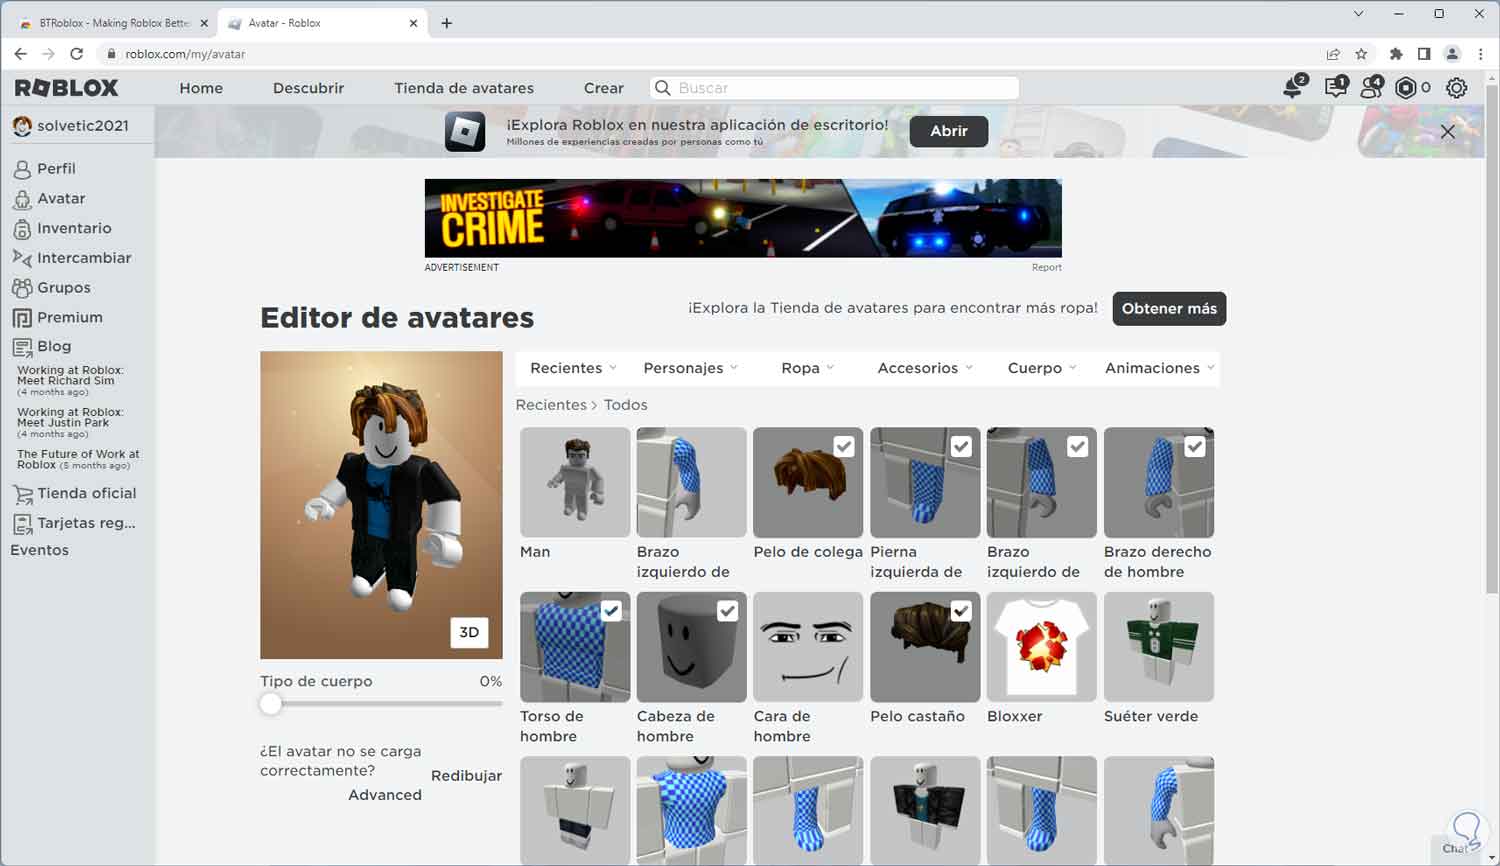Image resolution: width=1500 pixels, height=866 pixels.
Task: Open the messages icon in the header
Action: [1336, 87]
